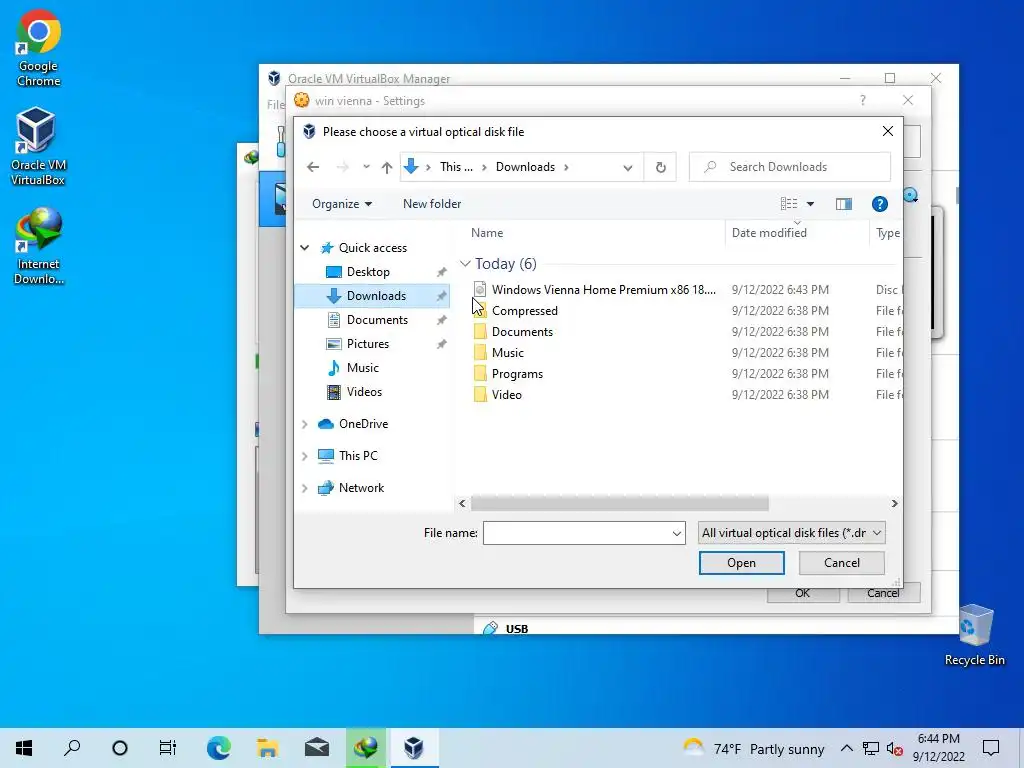This screenshot has height=768, width=1024.
Task: Open the Organize dropdown menu
Action: click(342, 204)
